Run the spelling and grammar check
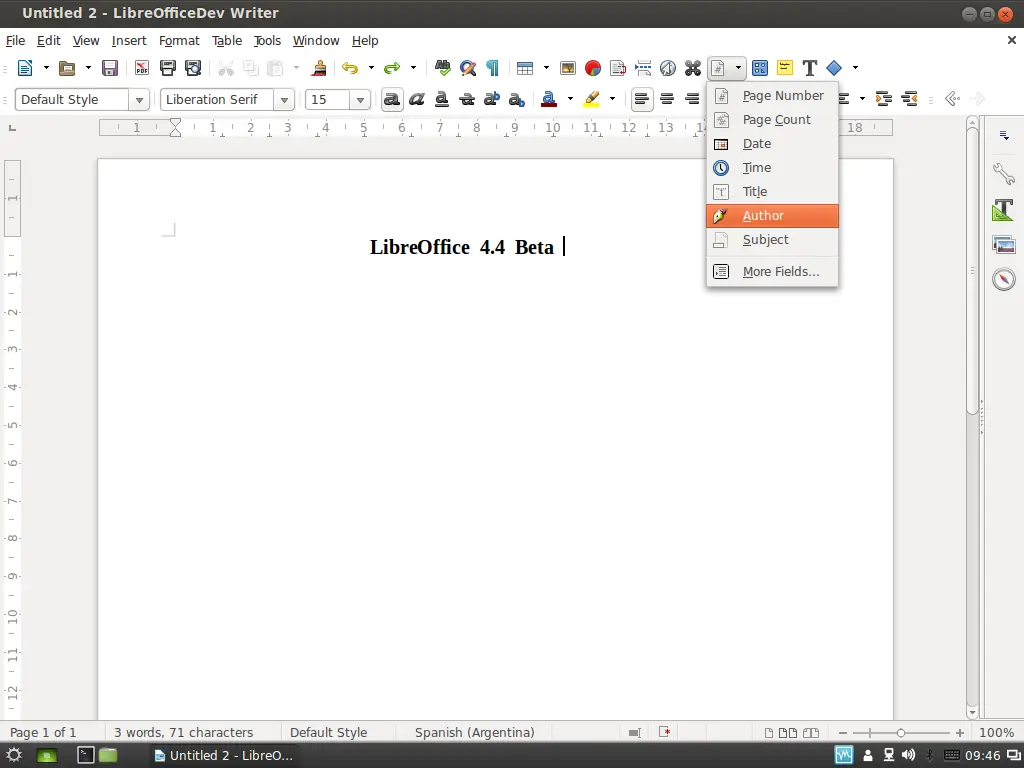1024x768 pixels. [x=443, y=68]
